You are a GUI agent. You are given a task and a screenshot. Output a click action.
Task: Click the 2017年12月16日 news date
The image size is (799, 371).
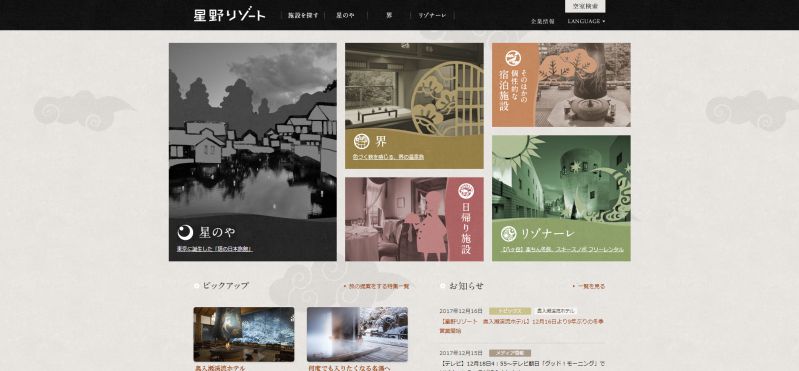461,311
